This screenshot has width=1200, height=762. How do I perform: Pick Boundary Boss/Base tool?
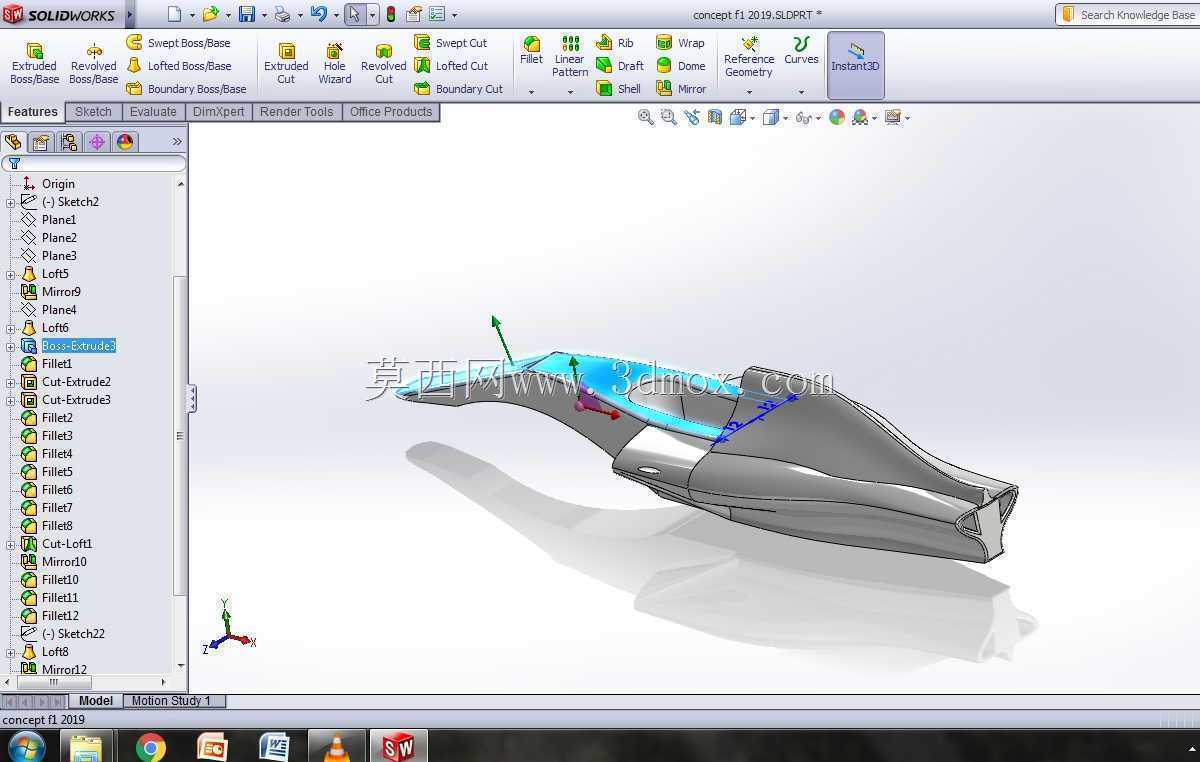186,89
